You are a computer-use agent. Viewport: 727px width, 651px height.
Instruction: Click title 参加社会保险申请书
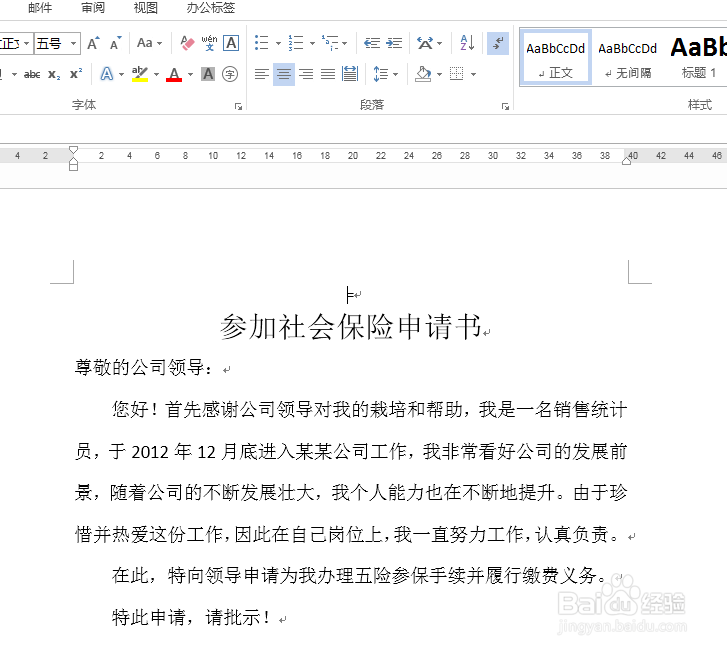351,327
